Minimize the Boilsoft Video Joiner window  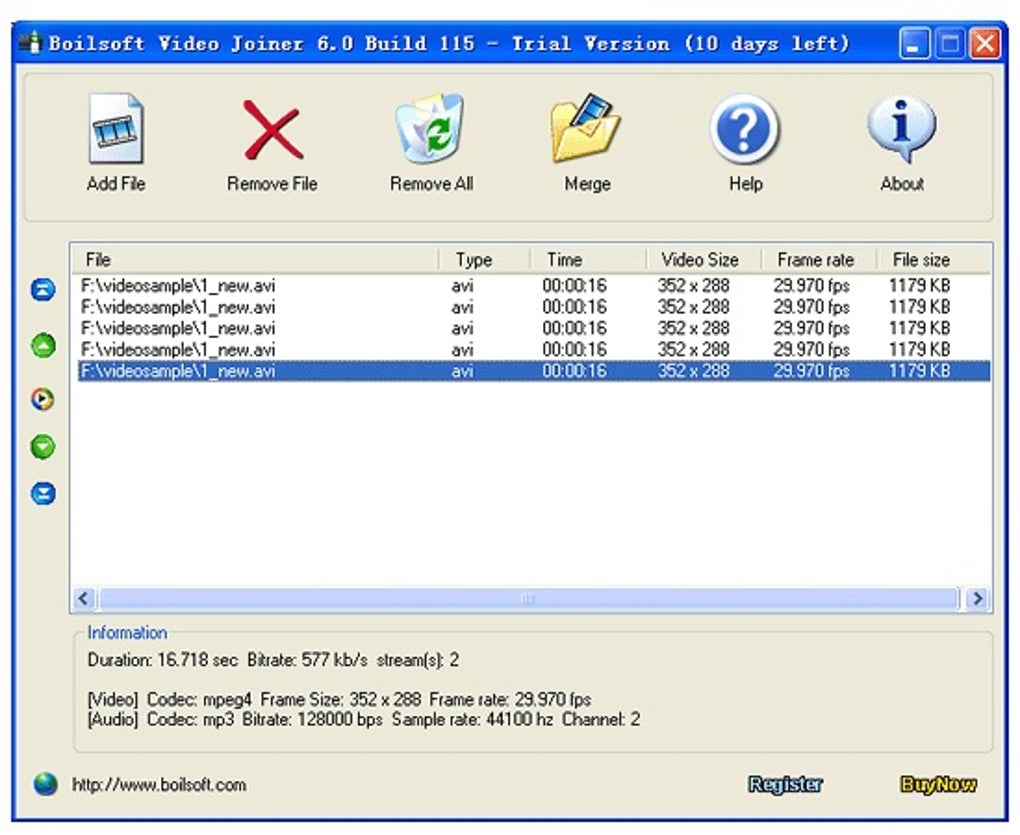point(914,44)
